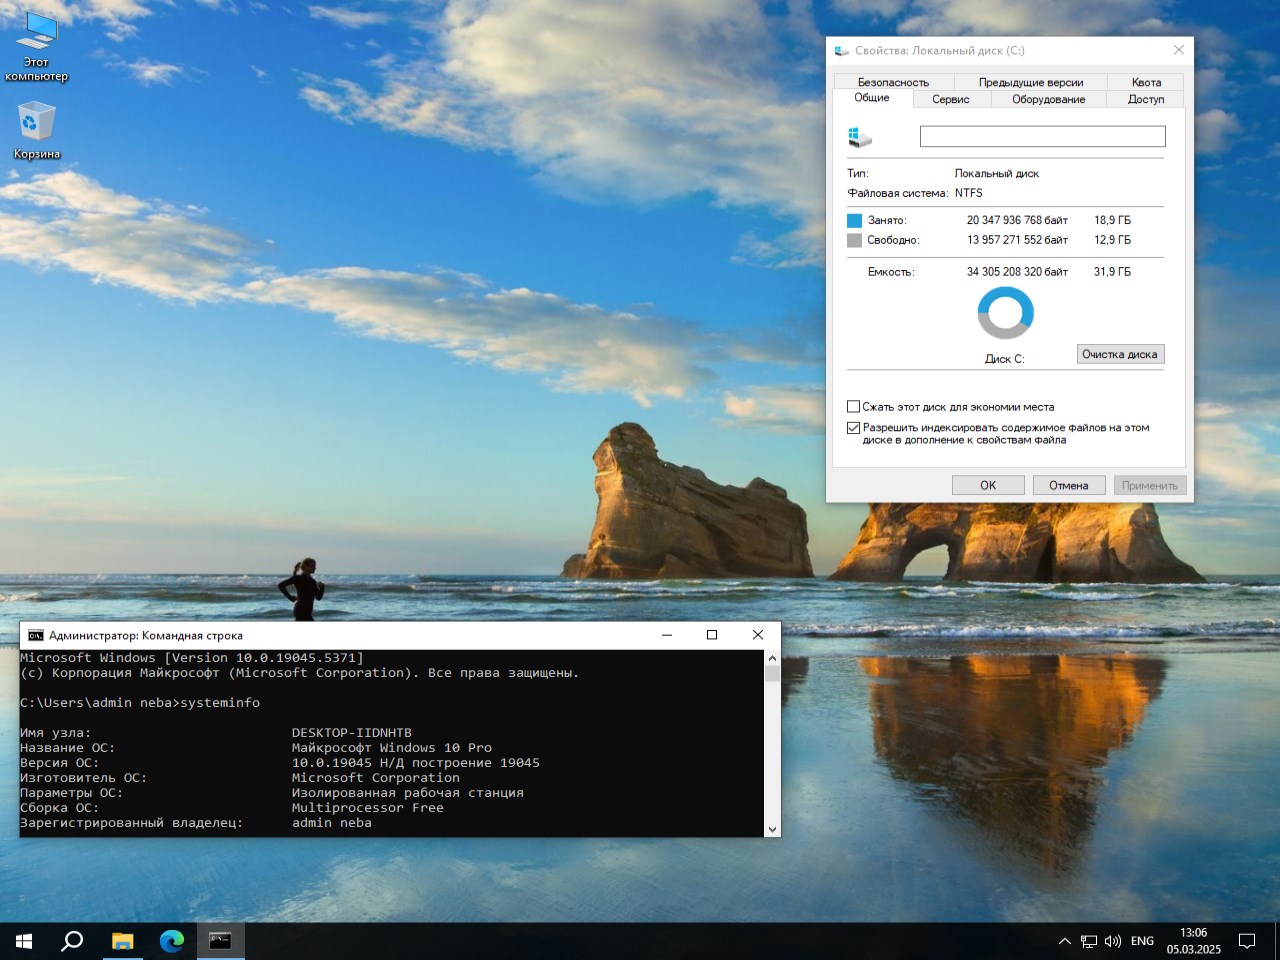1280x960 pixels.
Task: Click the Майкрософт Windows 10 Pro text
Action: pyautogui.click(x=392, y=748)
